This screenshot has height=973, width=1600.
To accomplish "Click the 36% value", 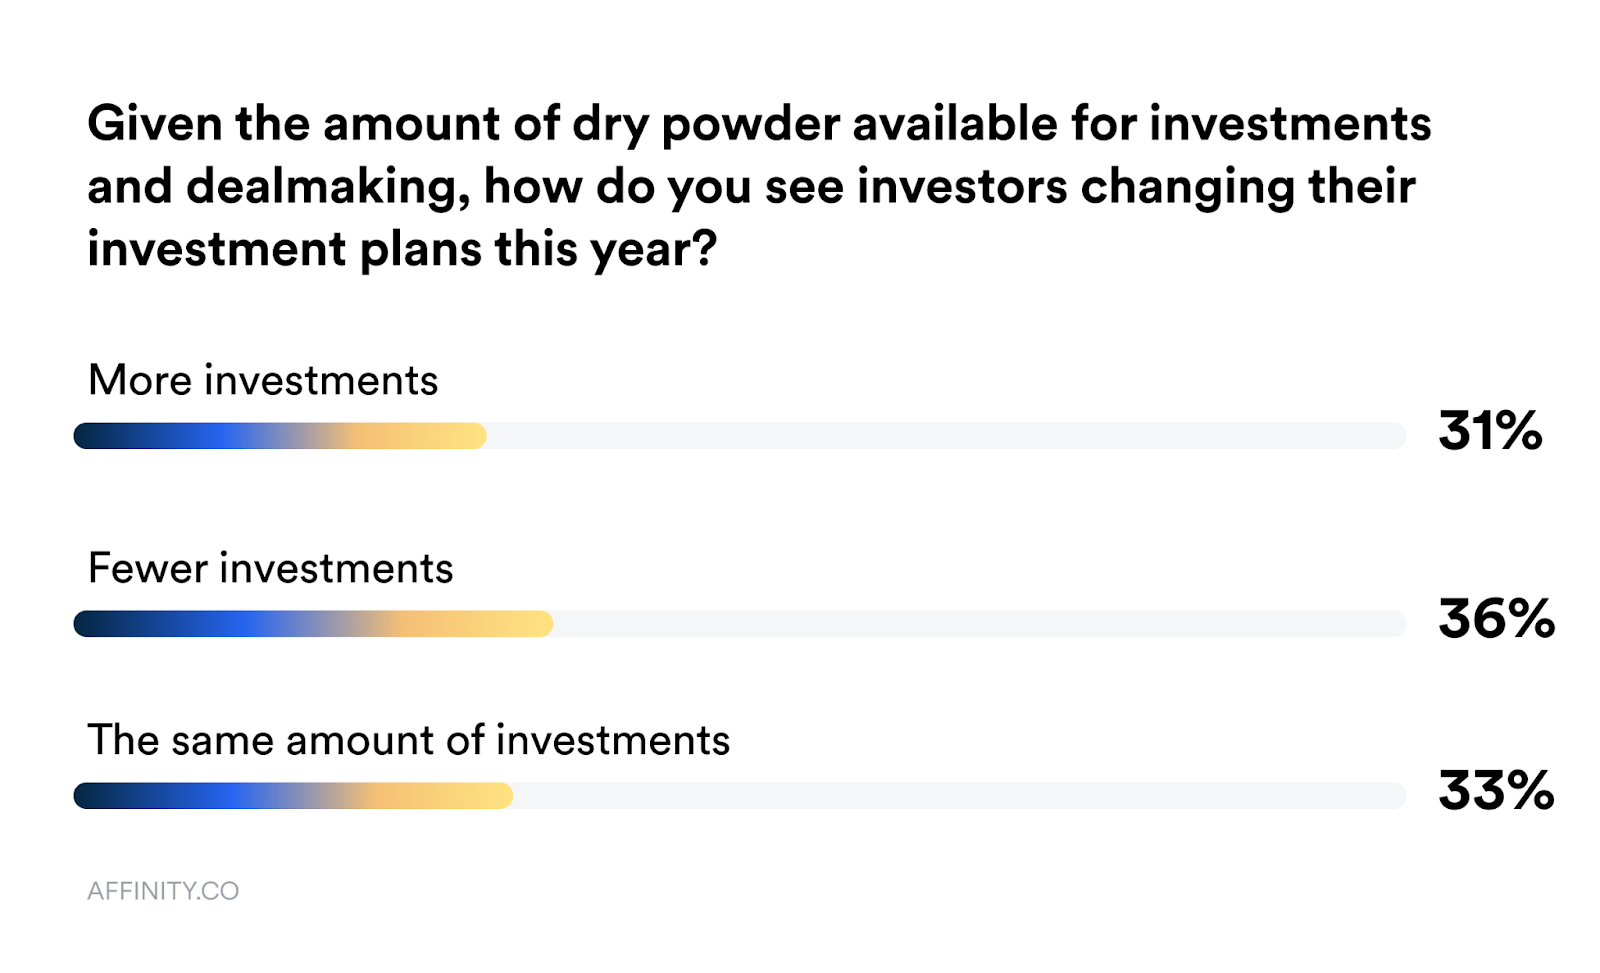I will [1497, 619].
